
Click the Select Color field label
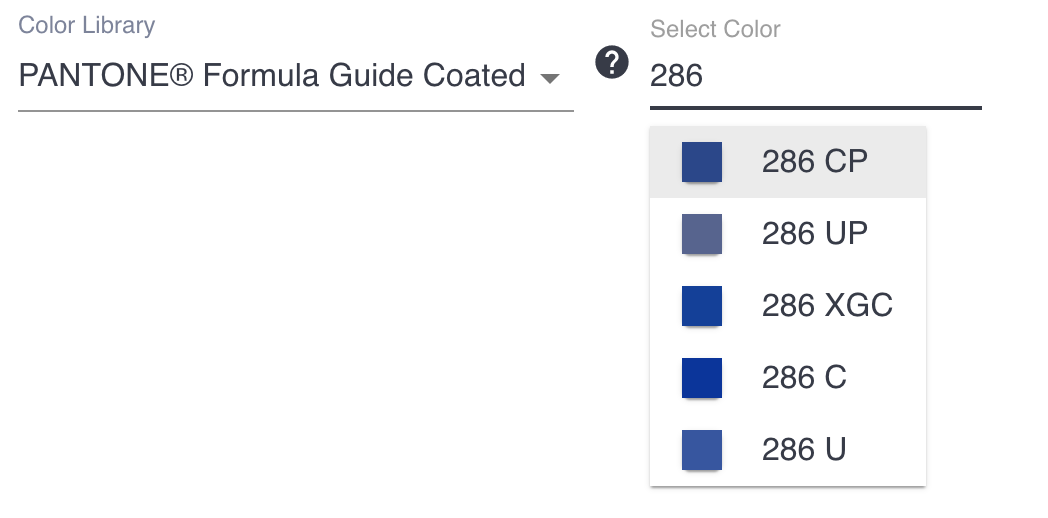(x=715, y=30)
